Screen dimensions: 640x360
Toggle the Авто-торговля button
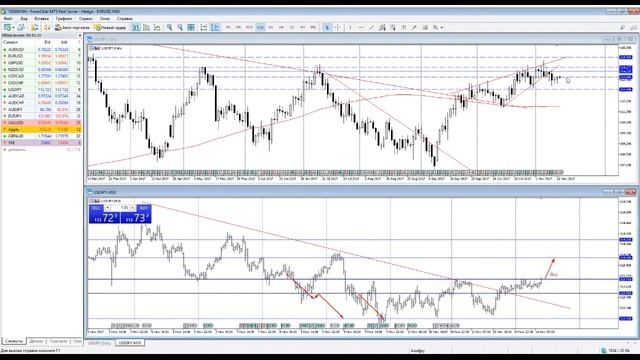coord(72,27)
